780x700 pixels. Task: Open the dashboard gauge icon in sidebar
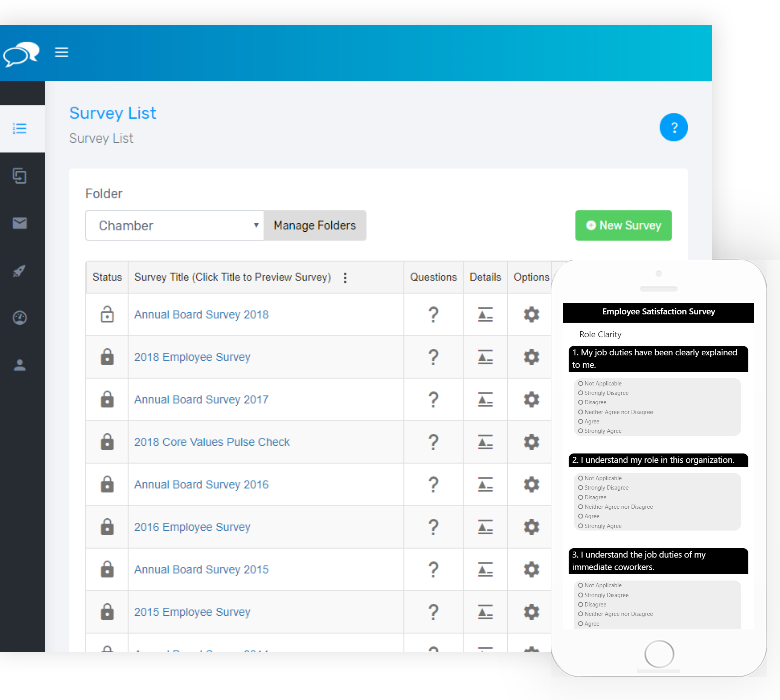click(x=20, y=318)
